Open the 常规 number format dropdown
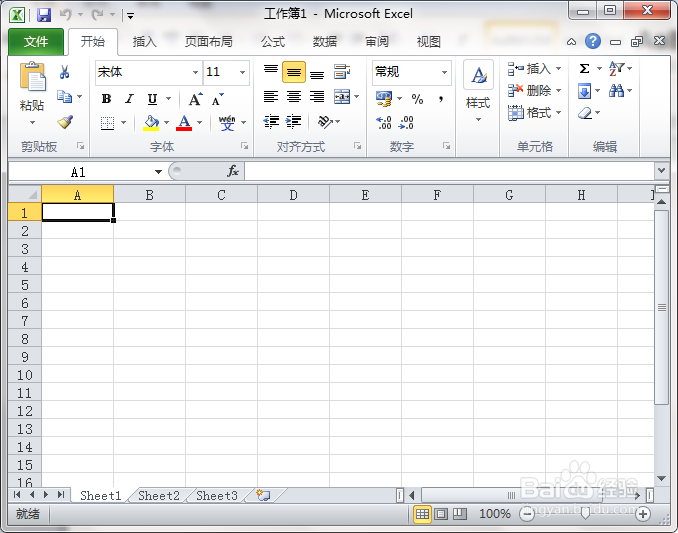The width and height of the screenshot is (678, 533). [445, 72]
